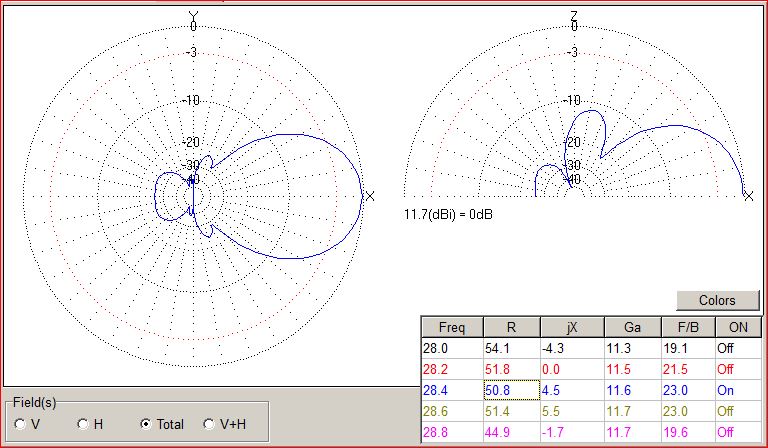The width and height of the screenshot is (768, 448).
Task: Click the jX value 0.0 cell
Action: tap(572, 369)
